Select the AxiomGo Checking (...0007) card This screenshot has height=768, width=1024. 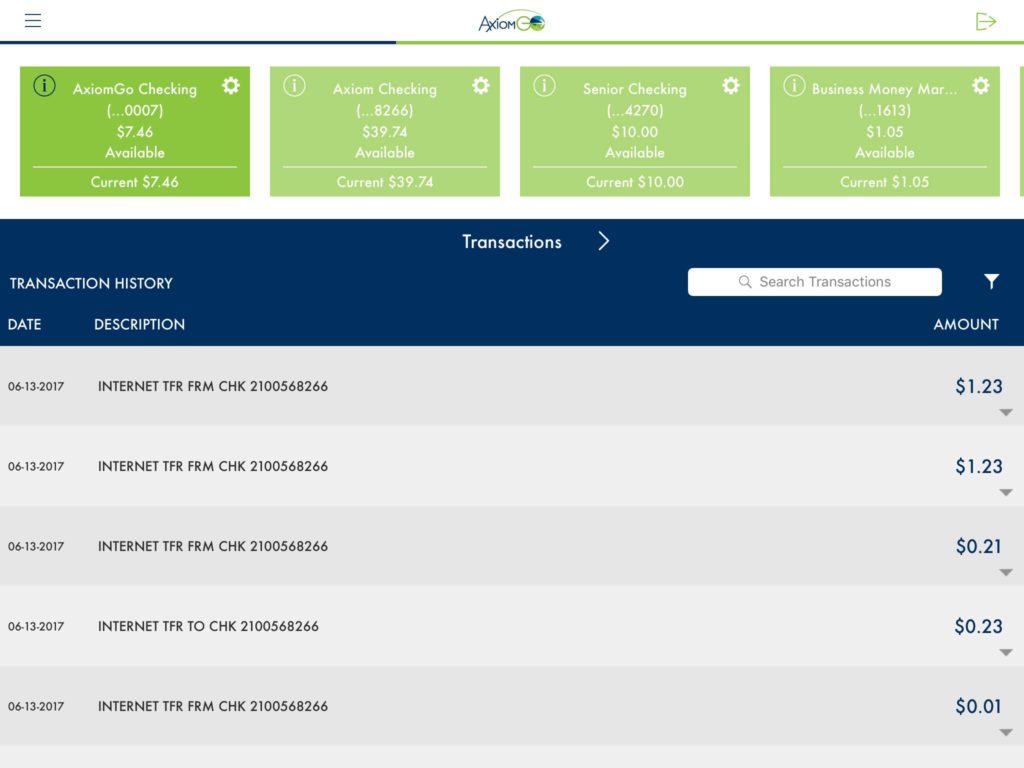135,131
